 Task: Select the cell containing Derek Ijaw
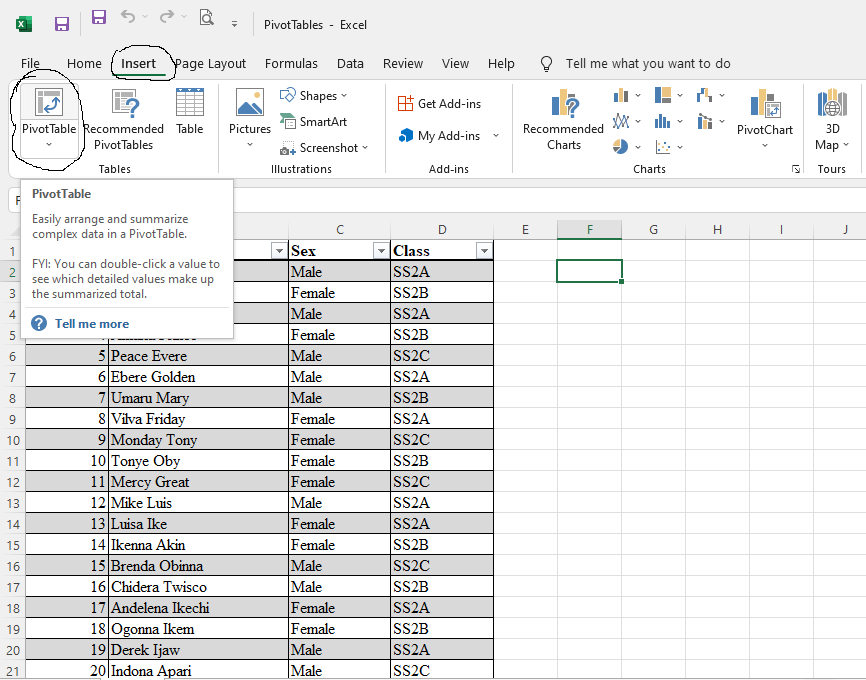[198, 650]
